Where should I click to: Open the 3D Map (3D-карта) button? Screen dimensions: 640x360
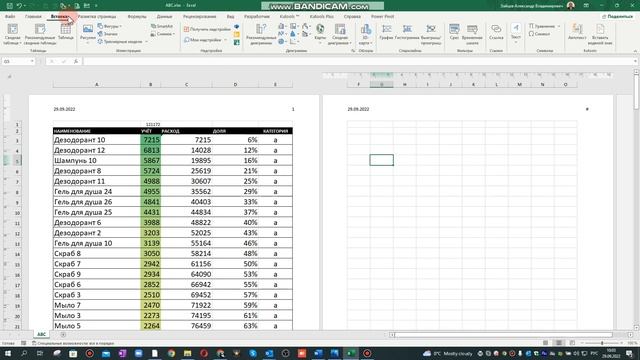[366, 34]
